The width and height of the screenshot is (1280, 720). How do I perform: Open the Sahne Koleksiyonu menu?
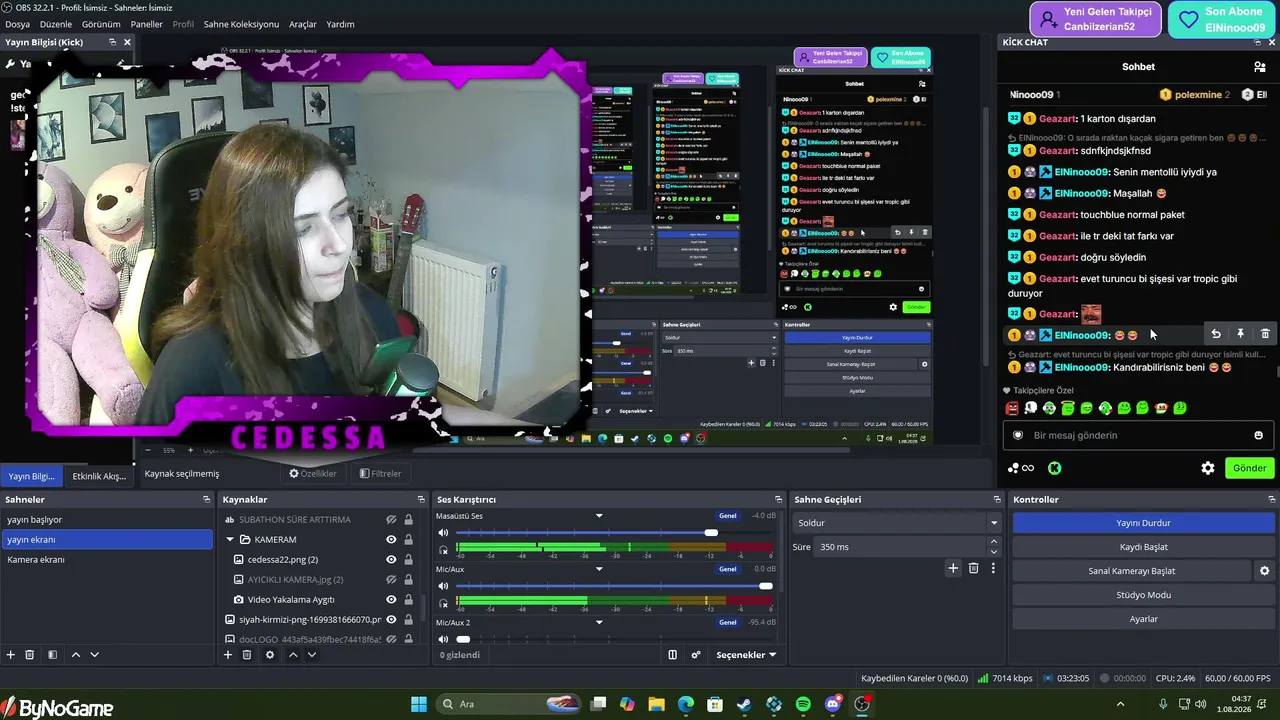[x=241, y=24]
